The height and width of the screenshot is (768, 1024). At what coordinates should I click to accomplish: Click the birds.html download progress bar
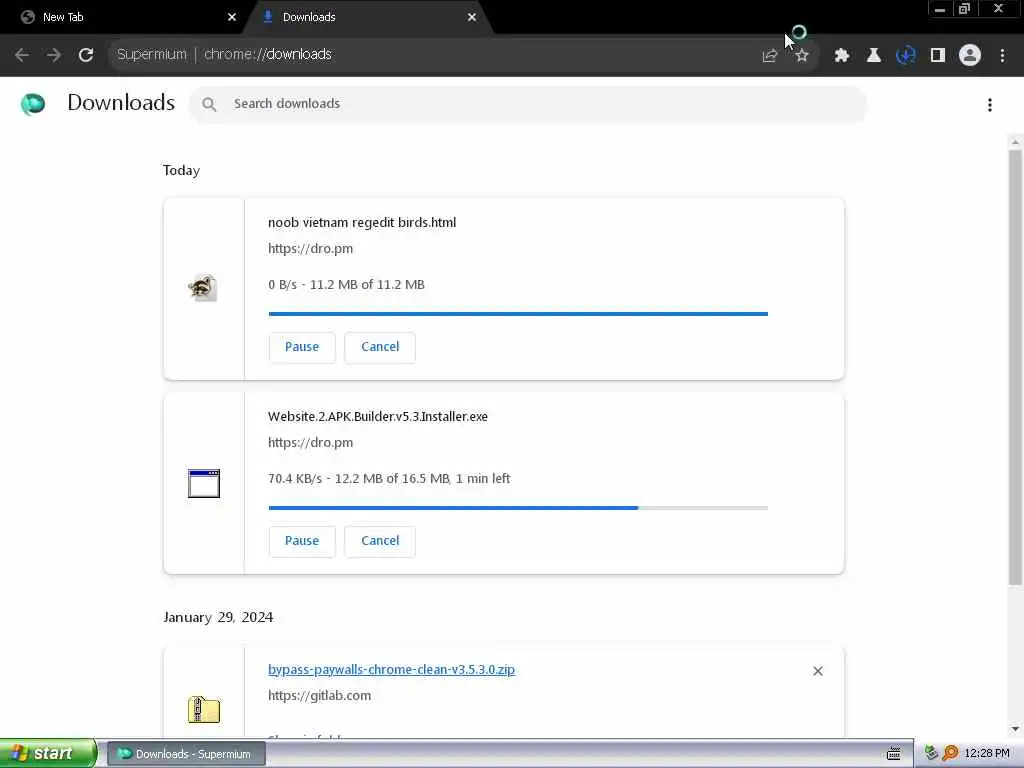[518, 314]
